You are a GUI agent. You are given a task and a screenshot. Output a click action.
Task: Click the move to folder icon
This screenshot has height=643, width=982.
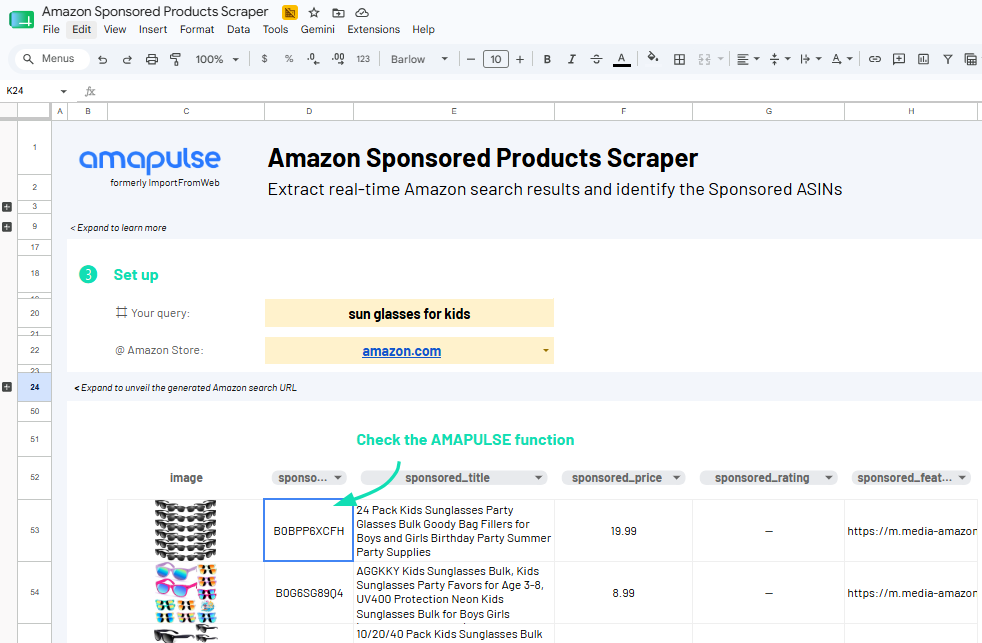[x=338, y=13]
